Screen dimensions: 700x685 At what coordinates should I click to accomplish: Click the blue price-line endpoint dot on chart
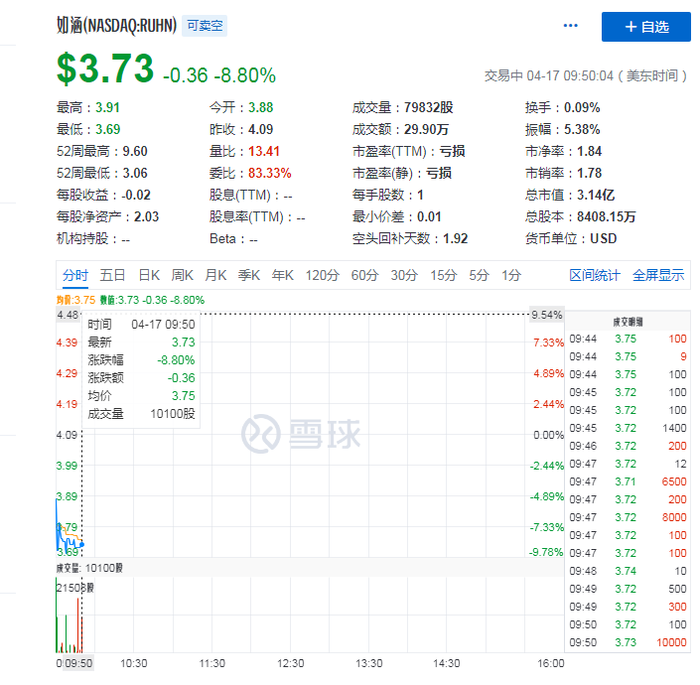click(x=82, y=544)
